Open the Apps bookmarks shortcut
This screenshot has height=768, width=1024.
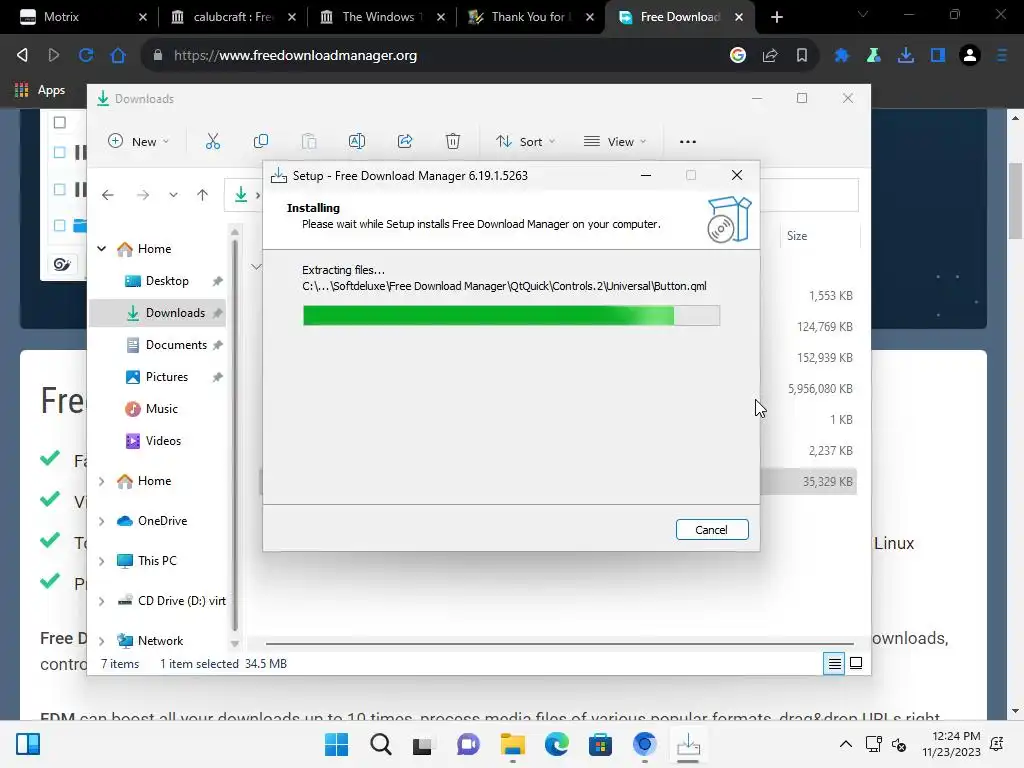click(40, 90)
